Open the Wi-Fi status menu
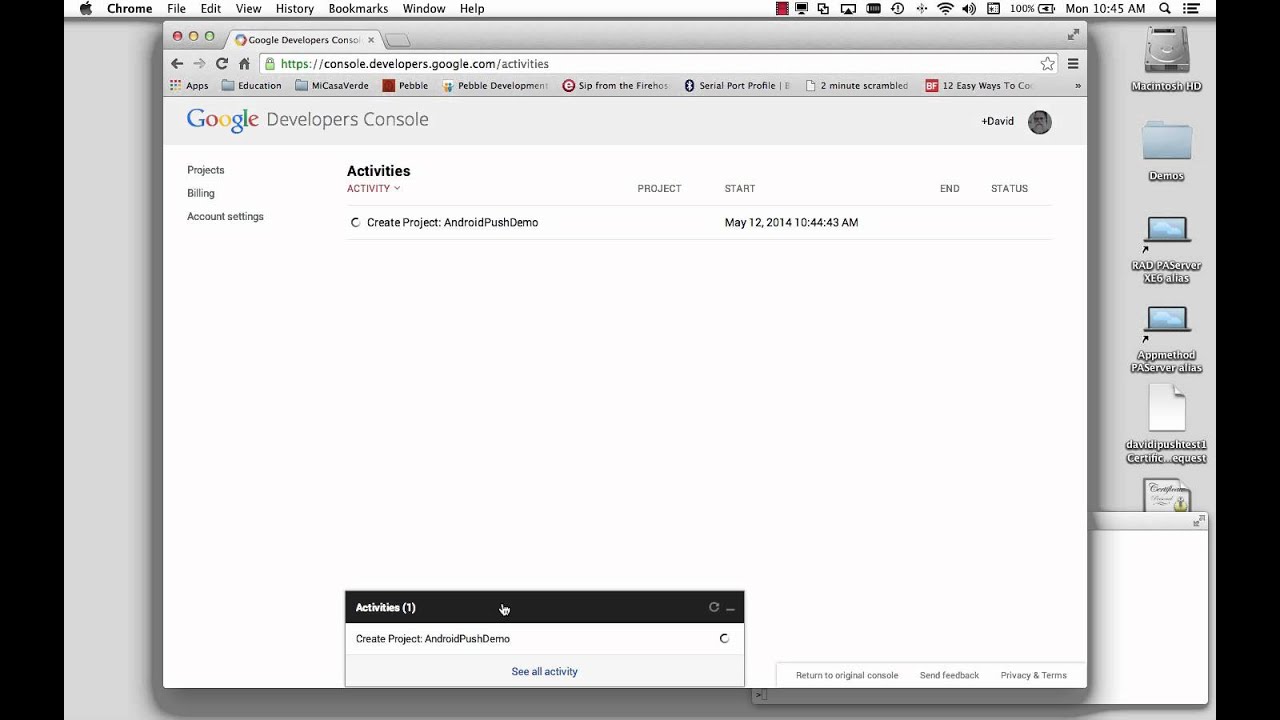Image resolution: width=1280 pixels, height=720 pixels. click(945, 8)
